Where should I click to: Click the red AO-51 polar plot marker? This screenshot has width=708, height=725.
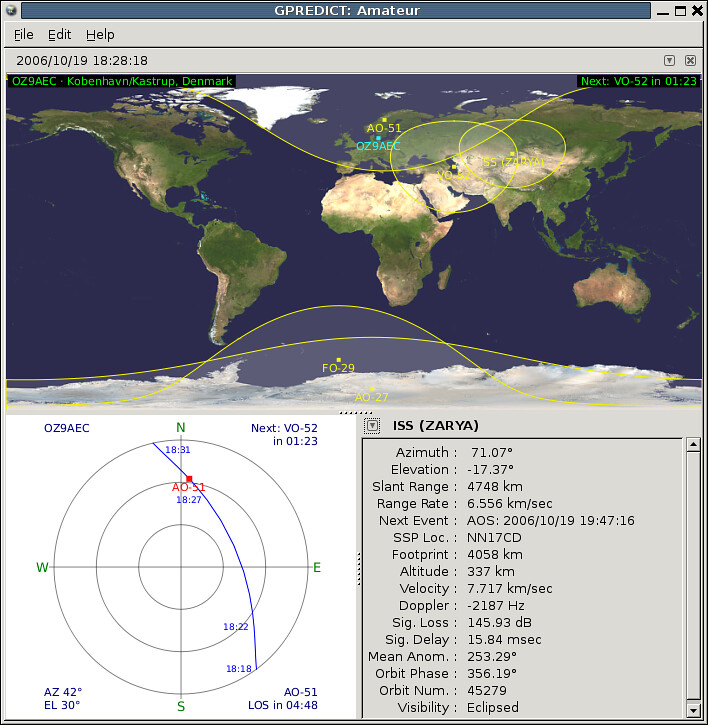coord(189,479)
